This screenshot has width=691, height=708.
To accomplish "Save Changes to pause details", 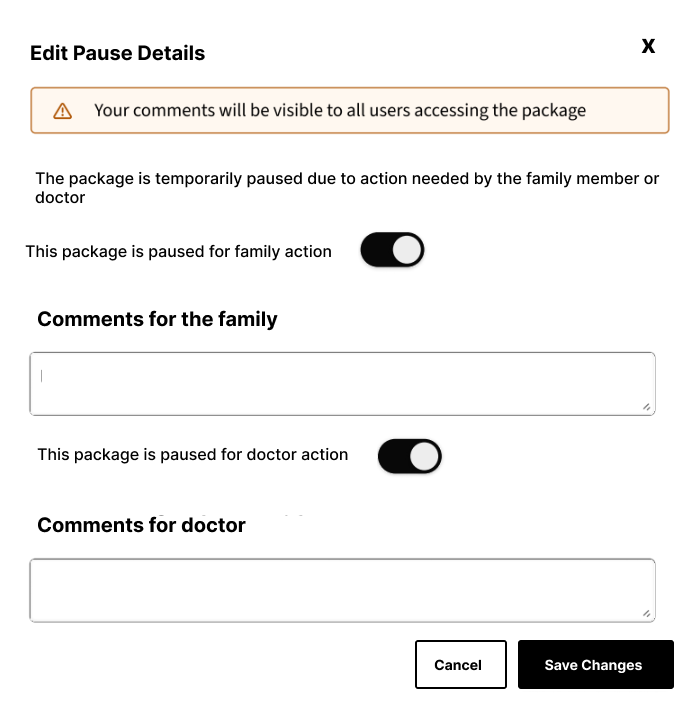I will tap(595, 665).
